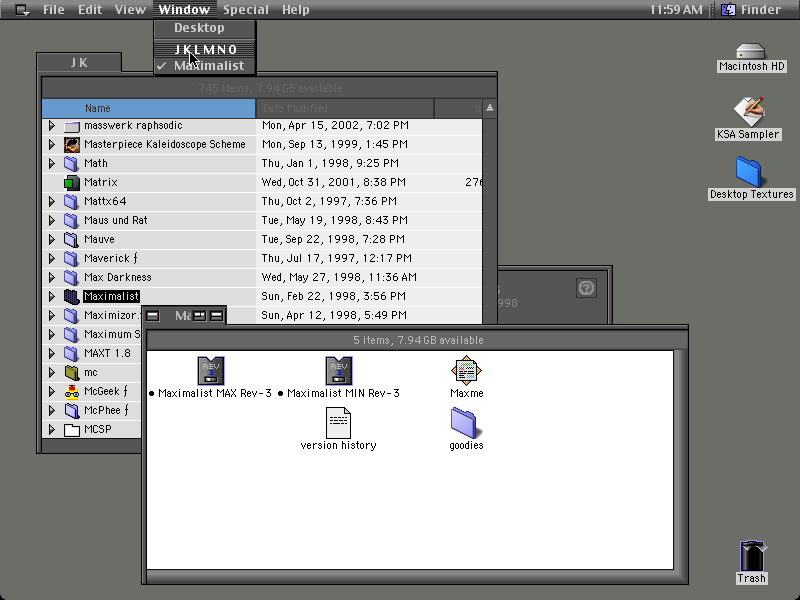The image size is (800, 600).
Task: Select the Maximizor row name text
Action: tap(111, 315)
